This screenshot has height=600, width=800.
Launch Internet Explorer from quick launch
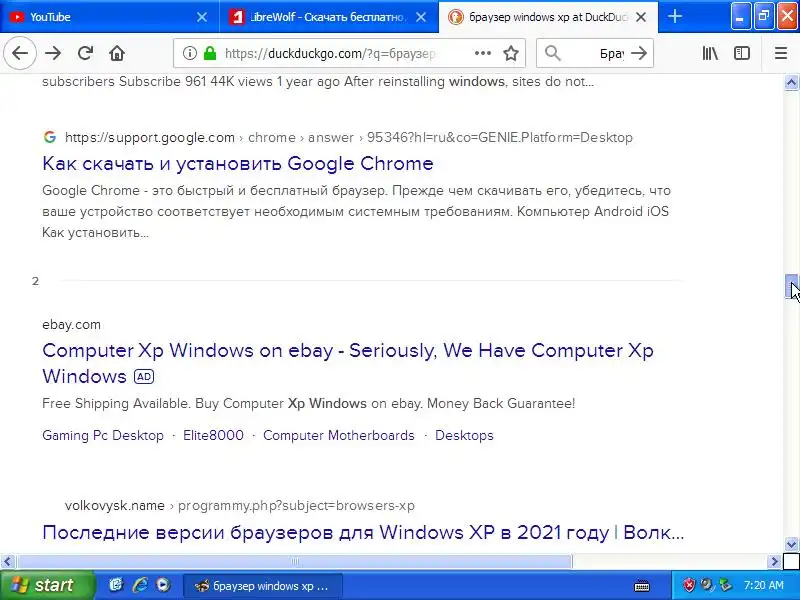139,585
